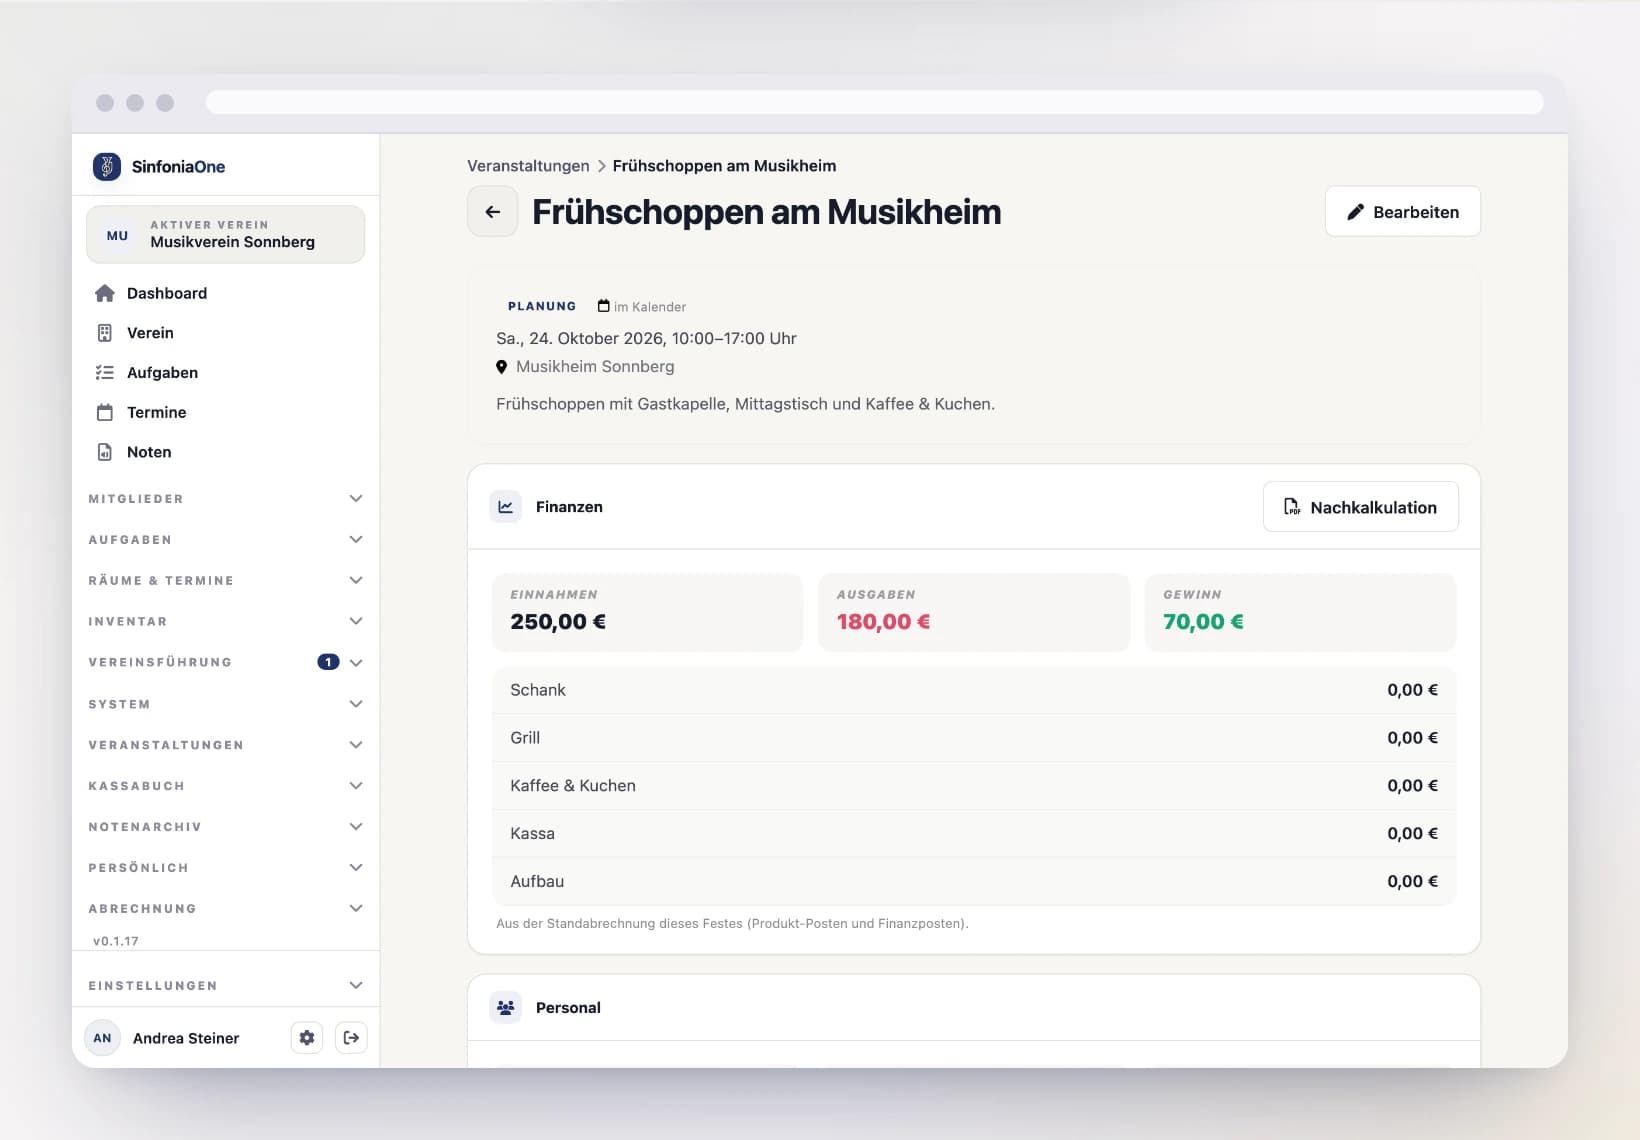Image resolution: width=1640 pixels, height=1140 pixels.
Task: Click the Einnahmen 250,00 € card
Action: point(648,612)
